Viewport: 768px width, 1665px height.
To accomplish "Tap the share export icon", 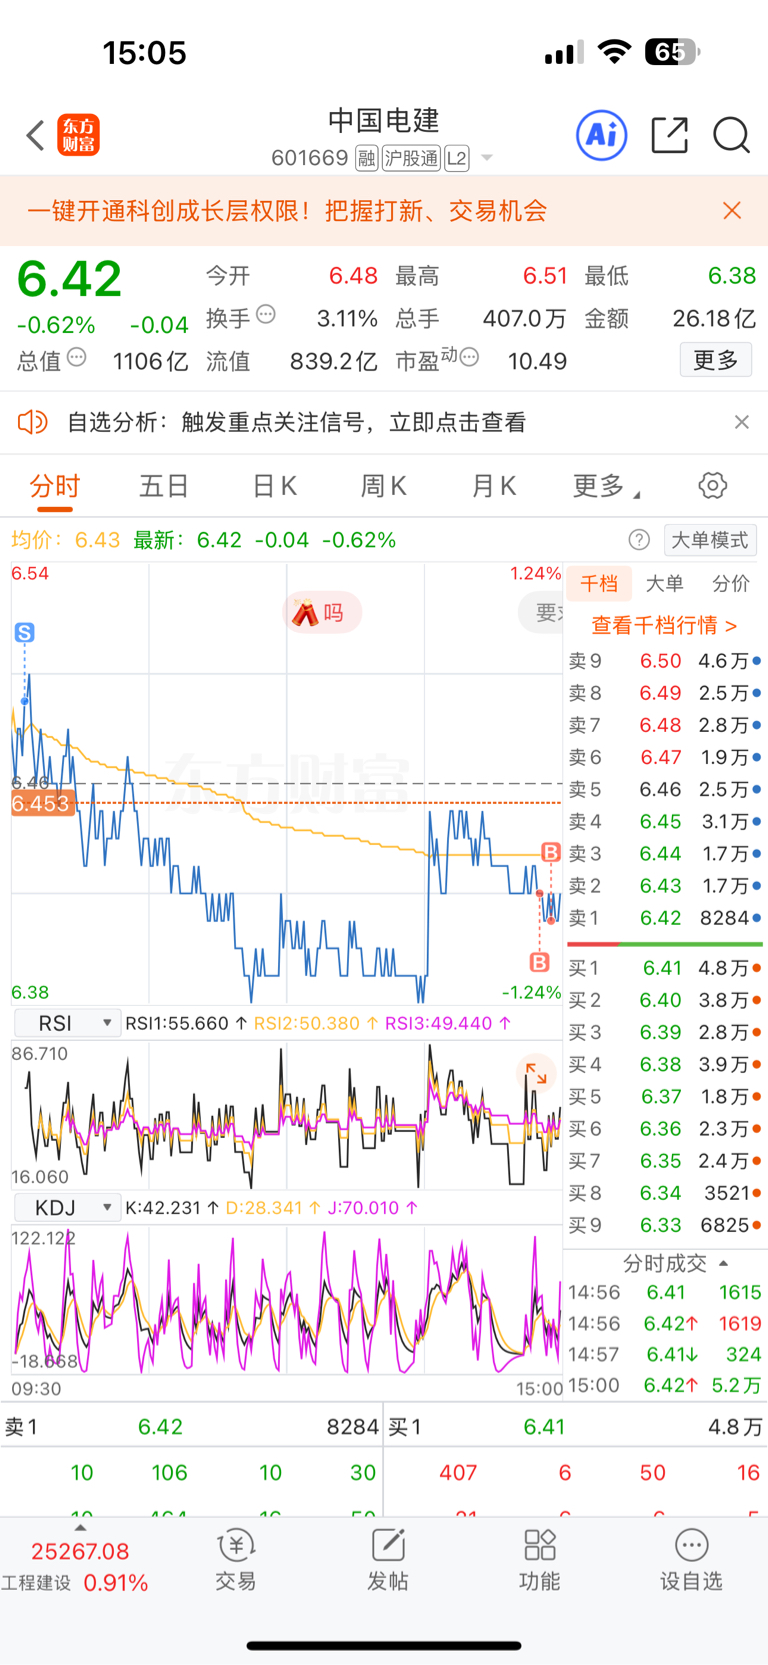I will click(x=669, y=135).
